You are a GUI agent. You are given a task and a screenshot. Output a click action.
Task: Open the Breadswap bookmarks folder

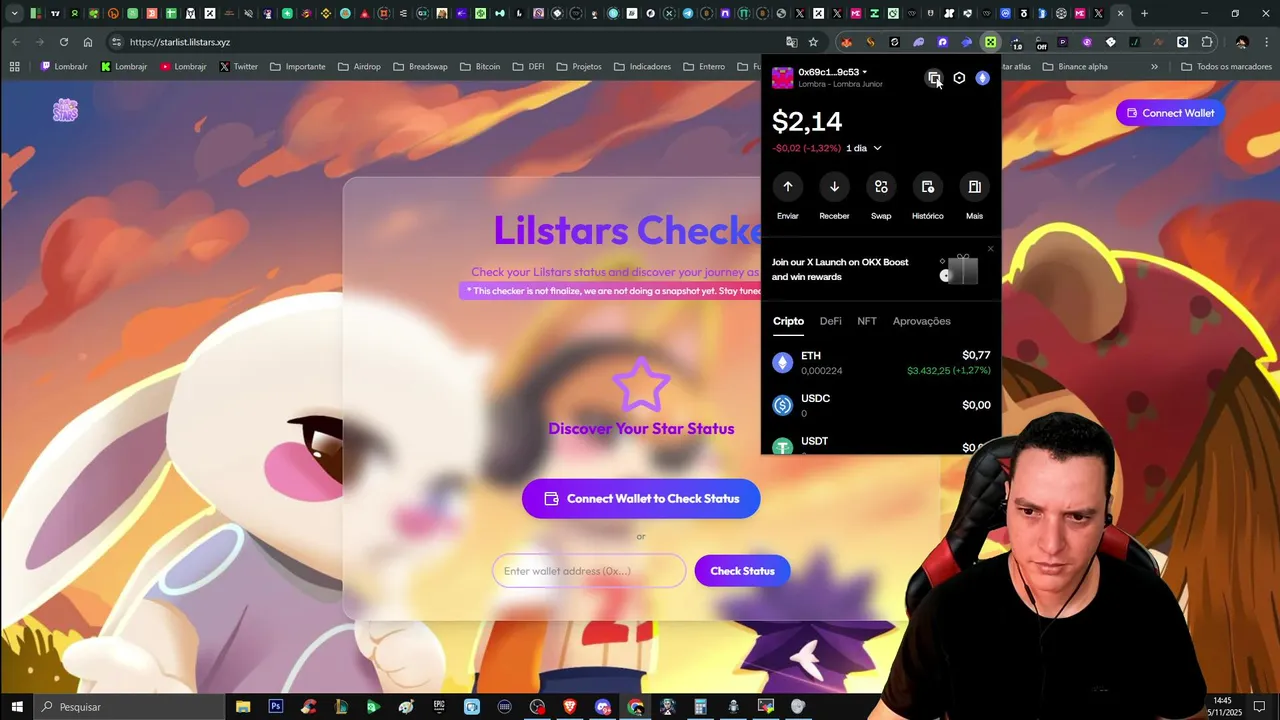click(x=420, y=67)
